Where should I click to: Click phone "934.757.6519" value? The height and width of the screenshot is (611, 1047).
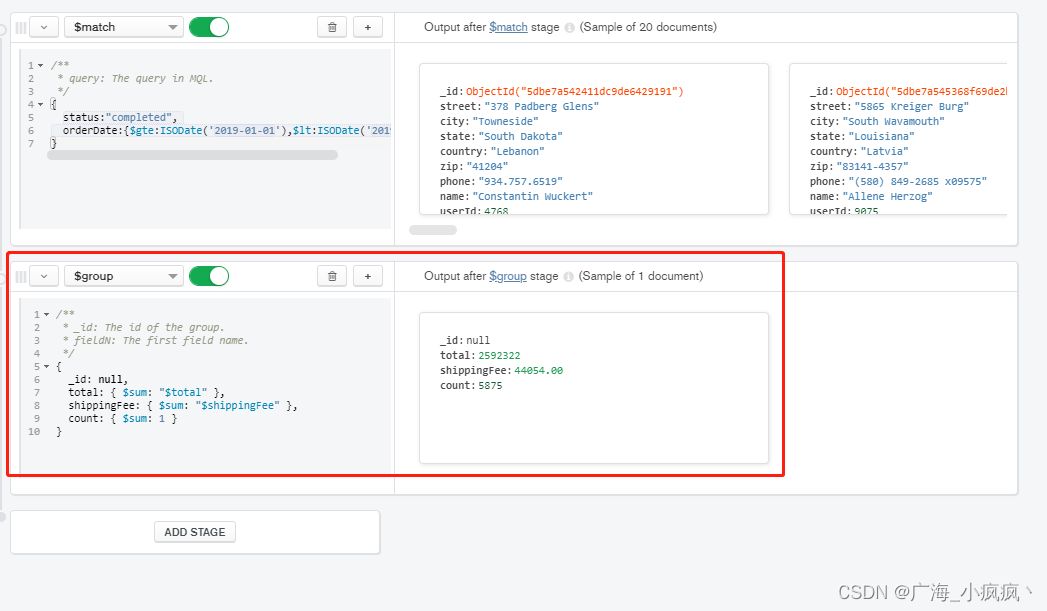[521, 182]
